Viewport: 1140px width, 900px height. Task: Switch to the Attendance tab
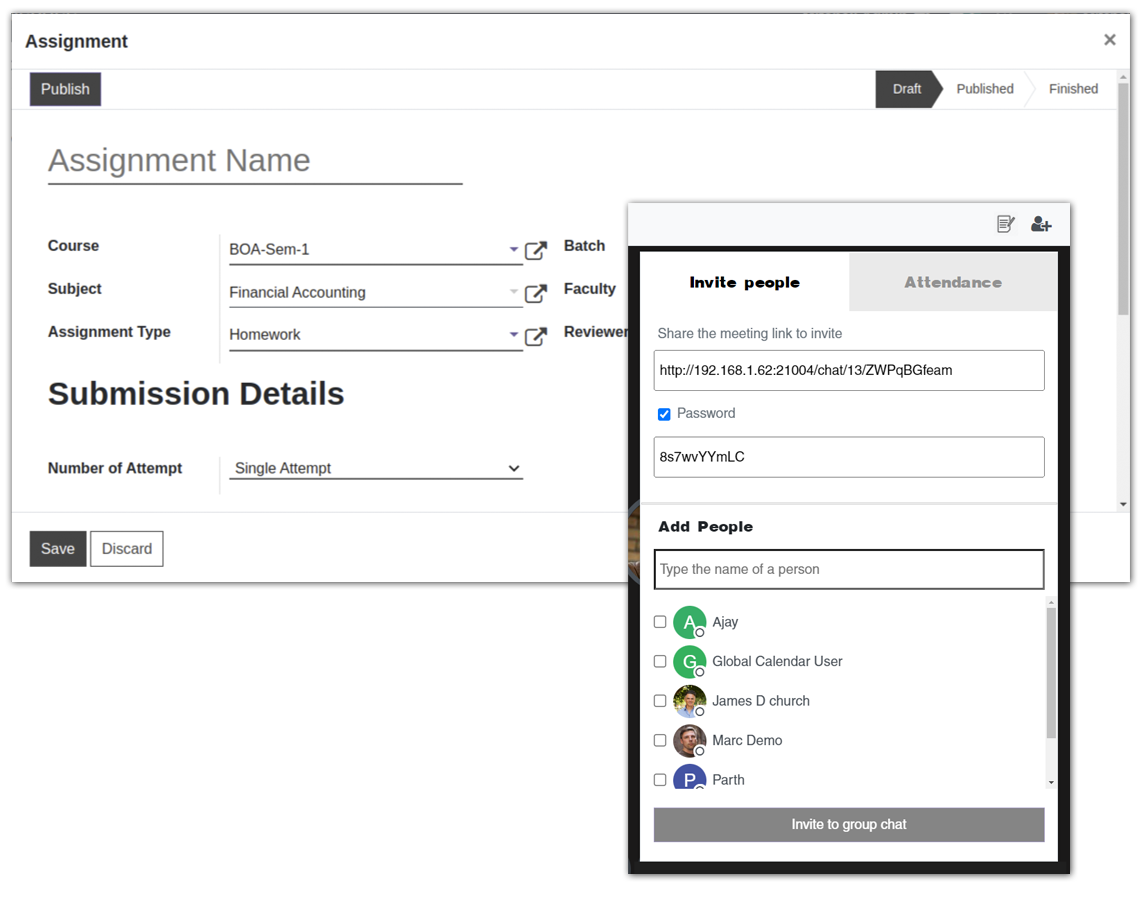pyautogui.click(x=952, y=282)
